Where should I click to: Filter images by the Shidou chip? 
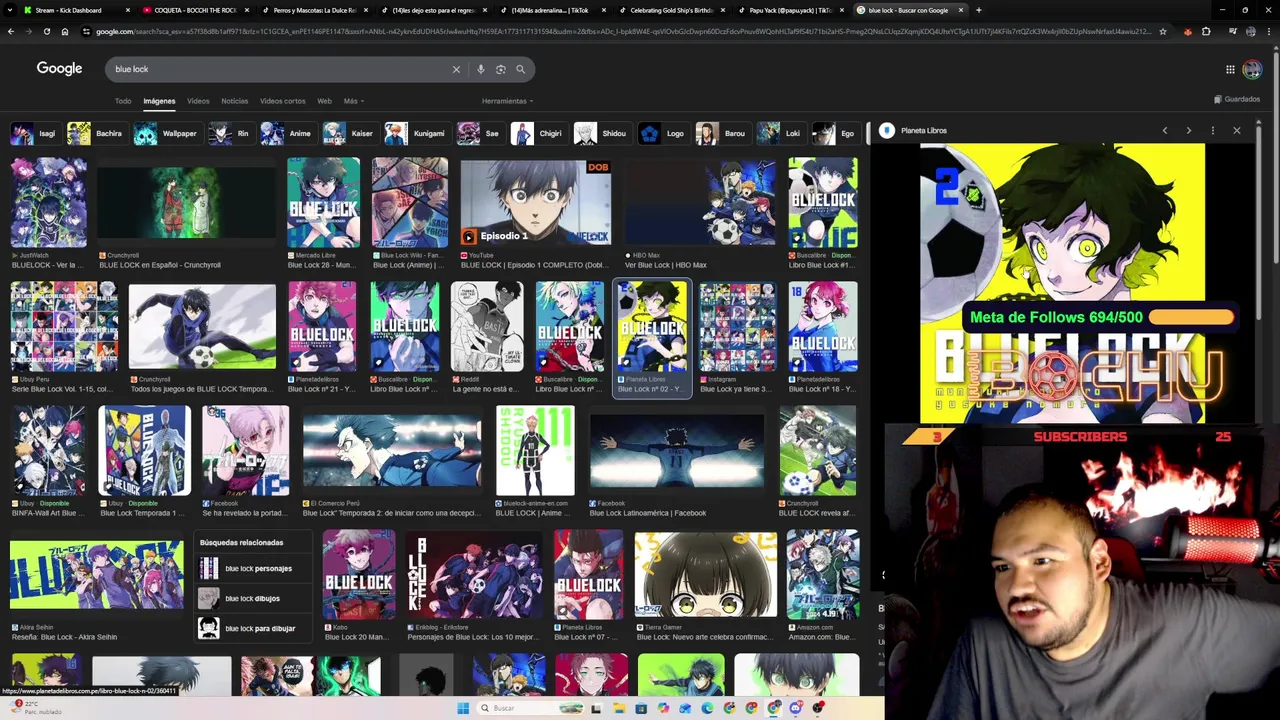601,133
